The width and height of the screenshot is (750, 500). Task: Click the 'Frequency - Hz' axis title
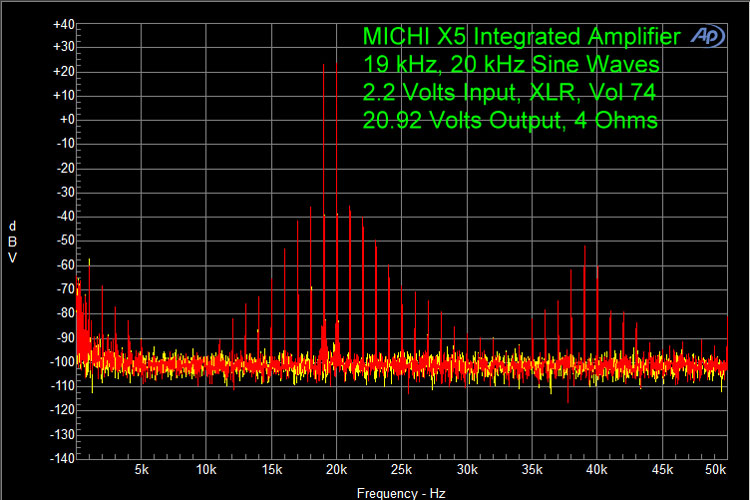click(x=400, y=493)
